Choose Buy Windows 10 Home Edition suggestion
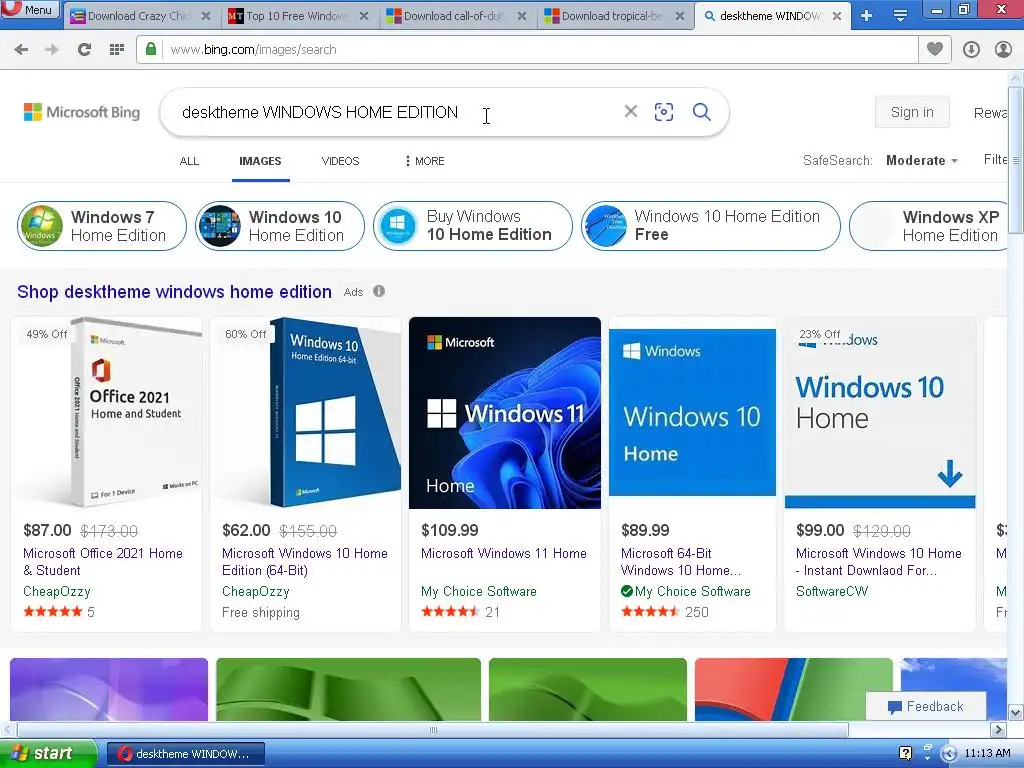This screenshot has height=768, width=1024. point(473,226)
